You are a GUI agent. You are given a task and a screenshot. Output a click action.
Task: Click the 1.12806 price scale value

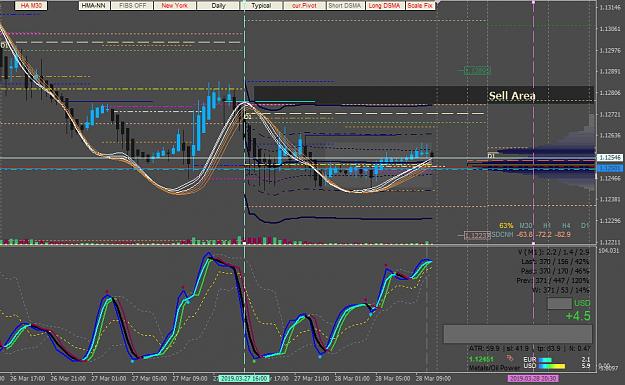pos(610,93)
